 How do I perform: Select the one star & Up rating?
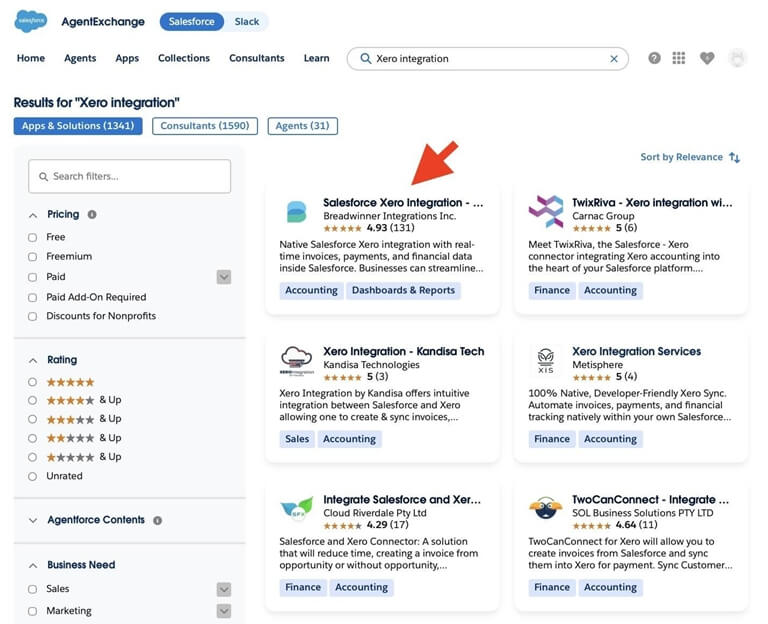coord(32,457)
